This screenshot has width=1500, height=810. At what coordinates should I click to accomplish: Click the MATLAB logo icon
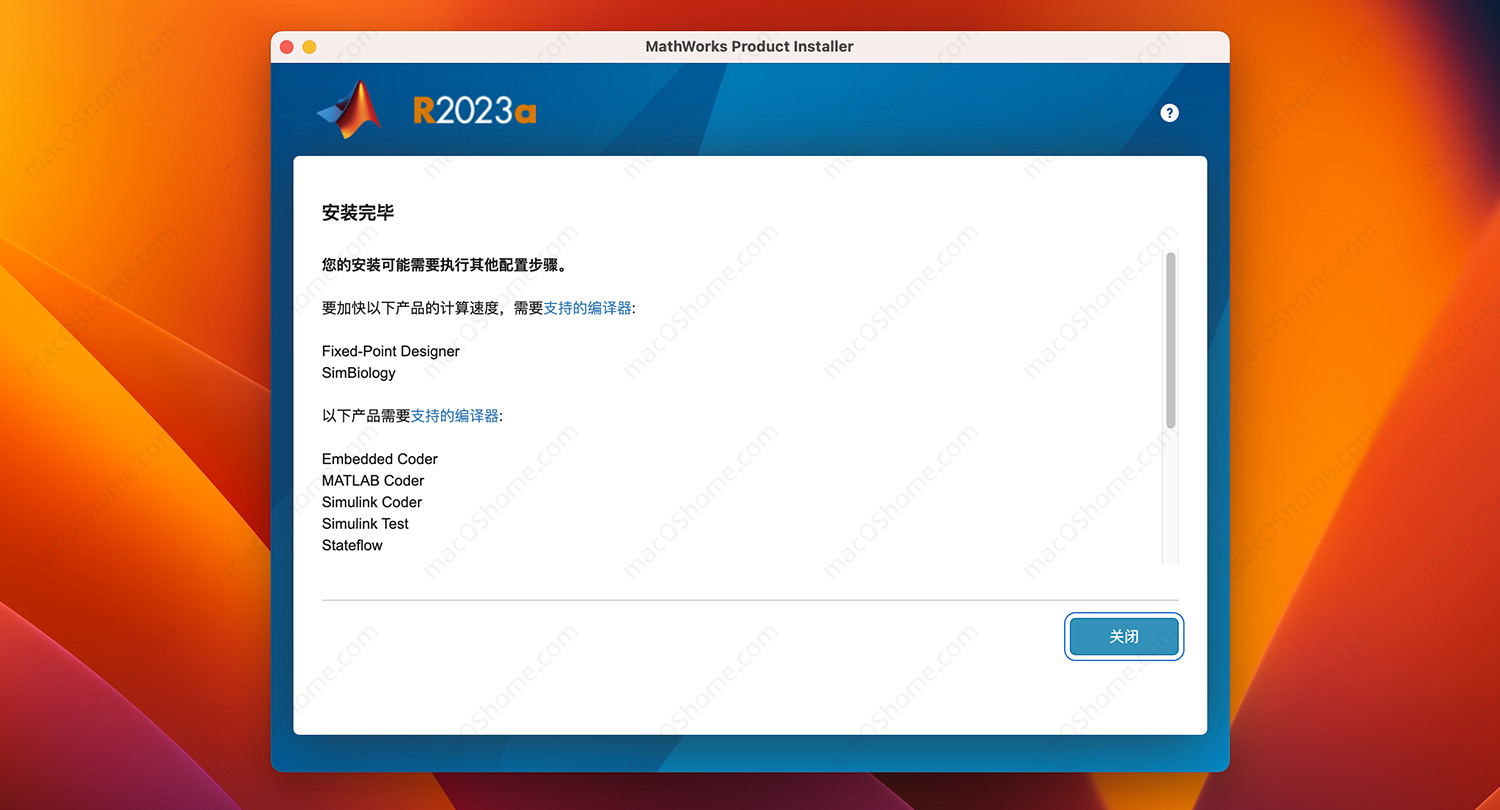point(350,109)
